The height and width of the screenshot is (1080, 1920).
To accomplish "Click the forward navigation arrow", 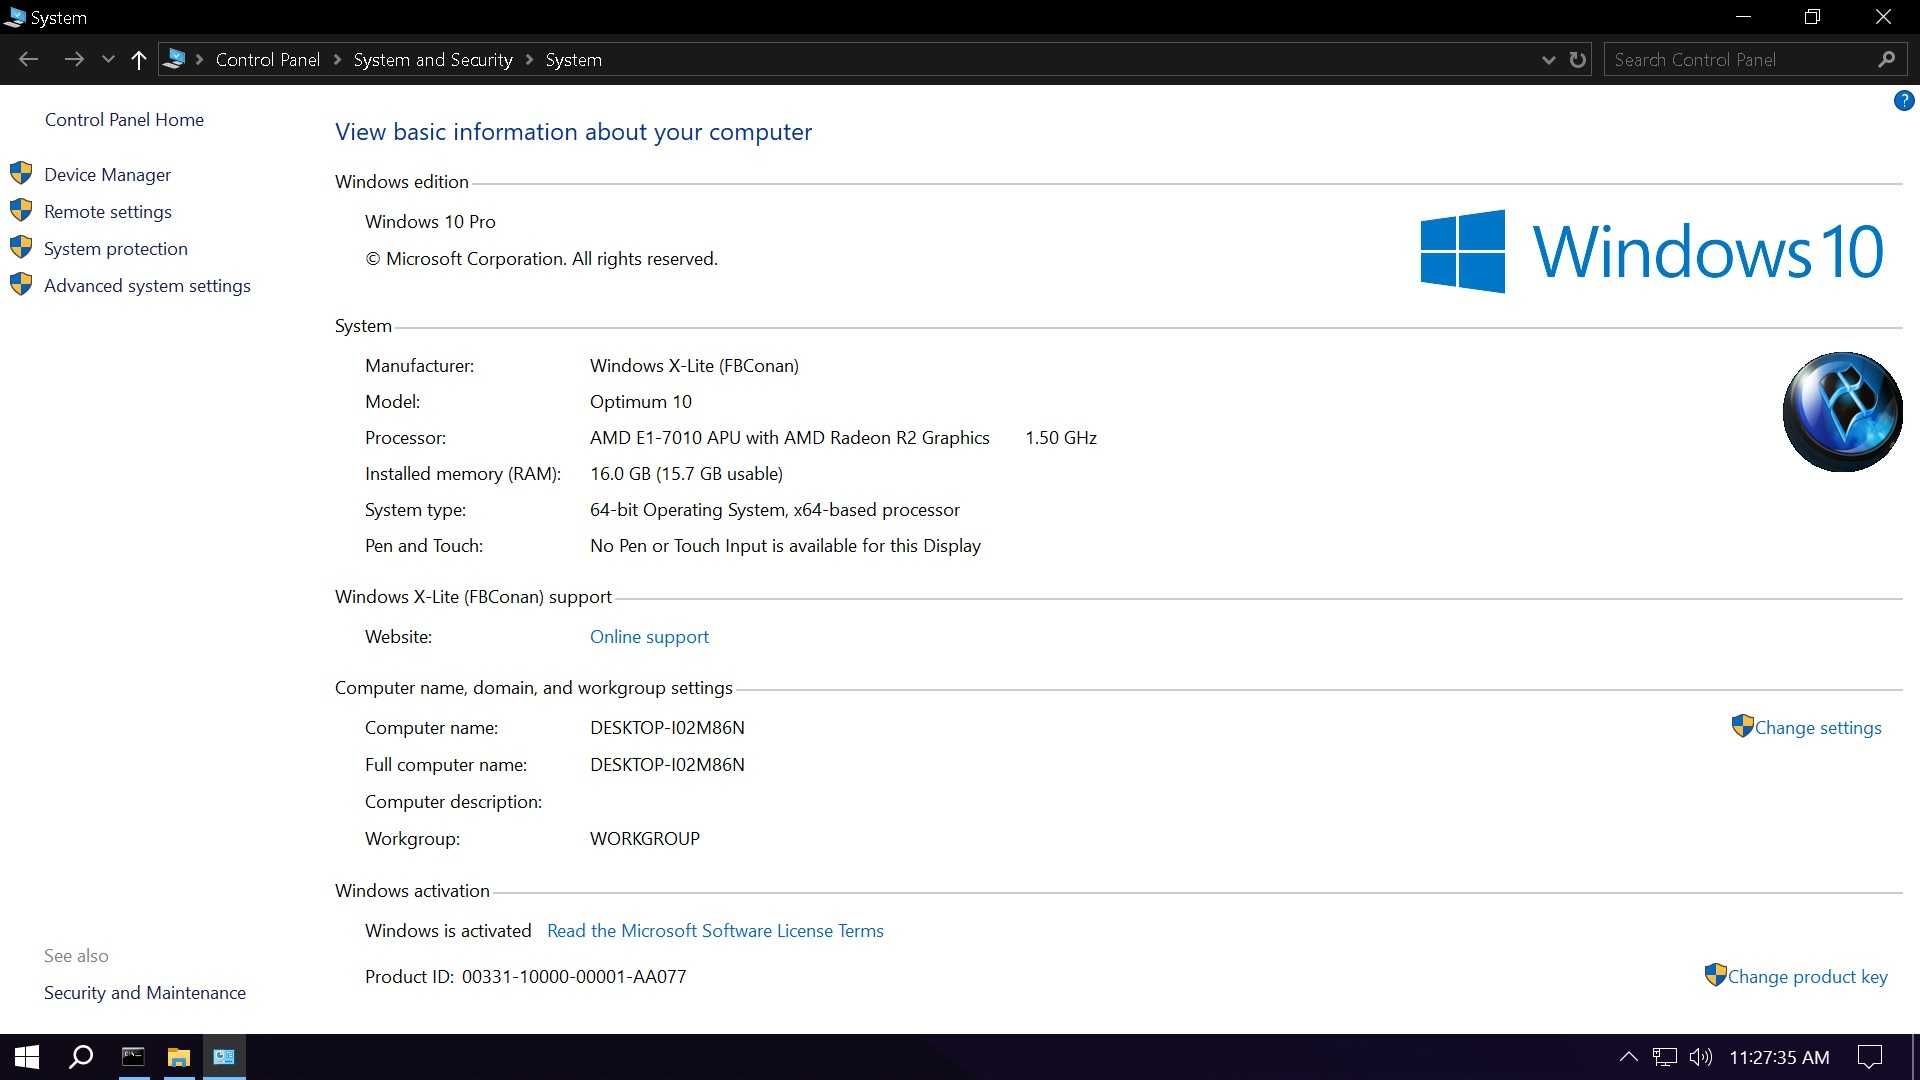I will tap(75, 59).
